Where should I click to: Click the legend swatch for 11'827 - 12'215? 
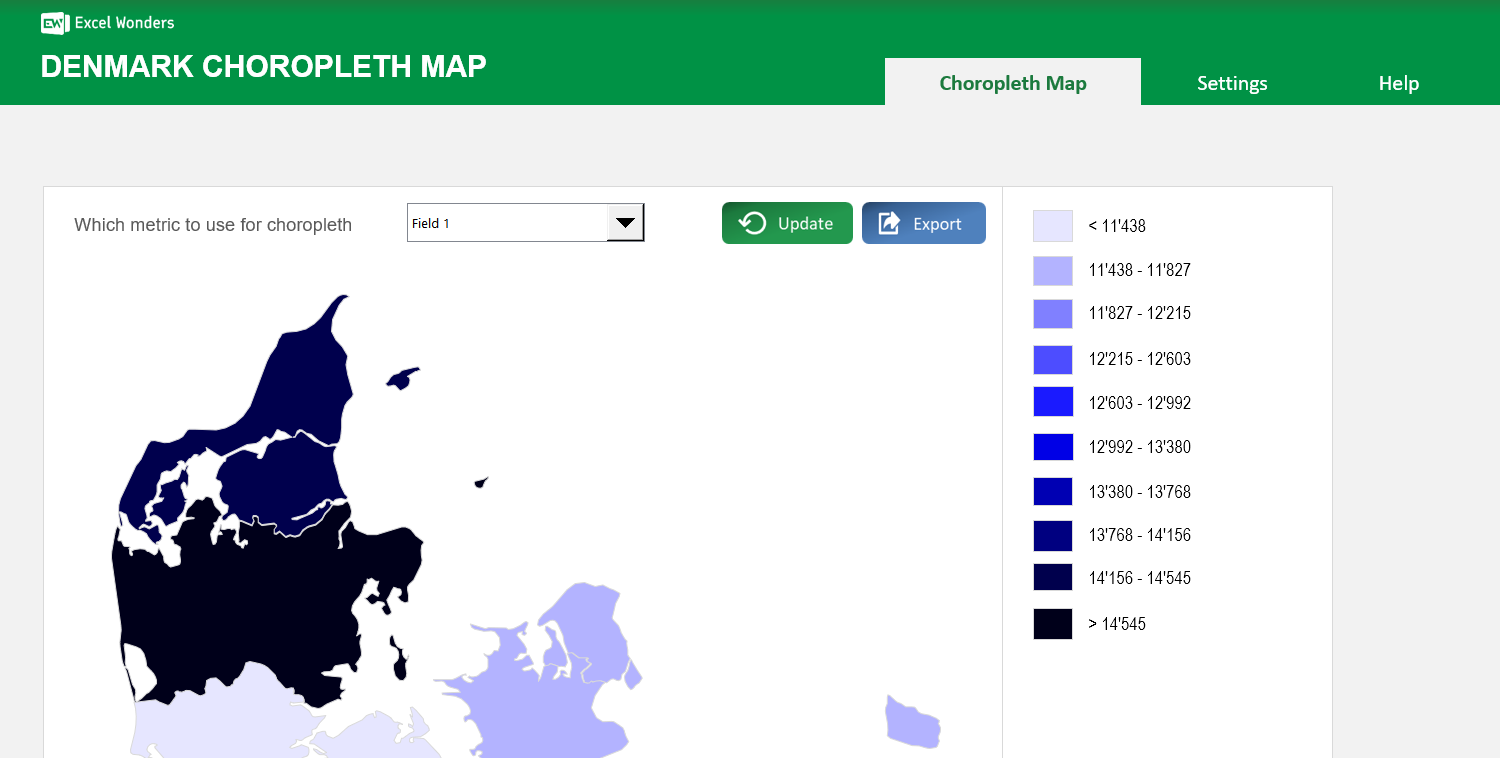tap(1052, 313)
